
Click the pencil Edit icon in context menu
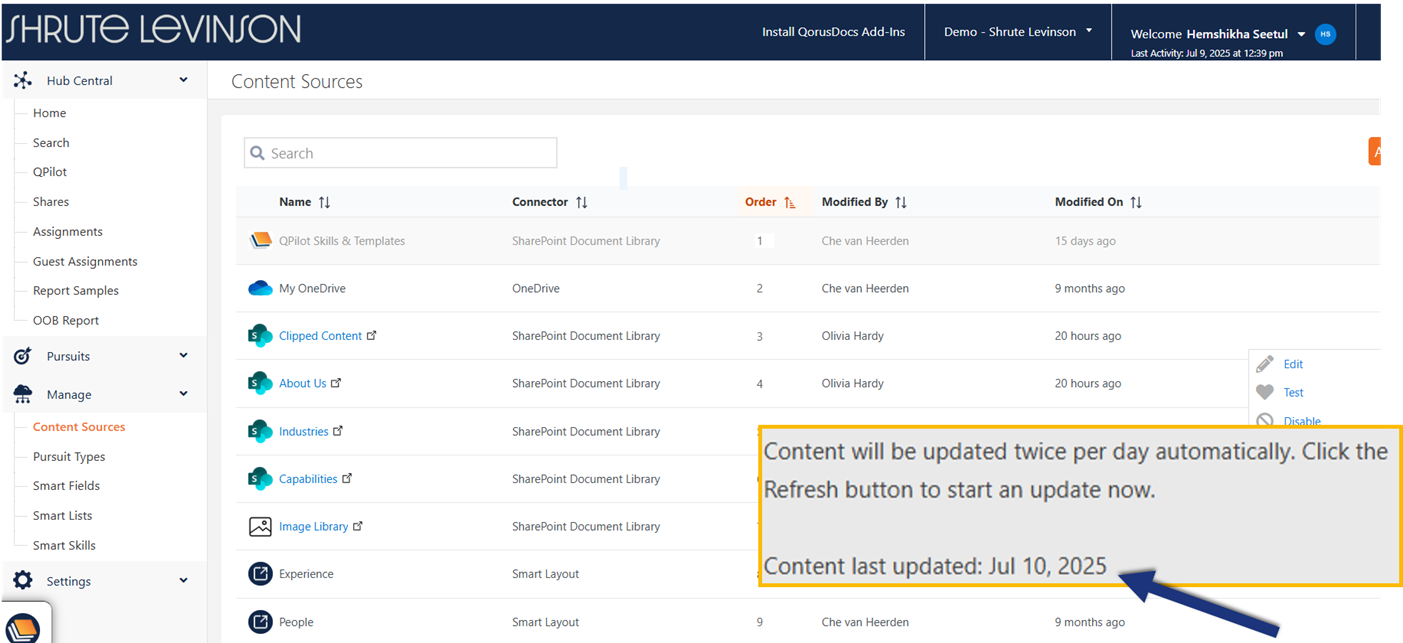coord(1265,364)
